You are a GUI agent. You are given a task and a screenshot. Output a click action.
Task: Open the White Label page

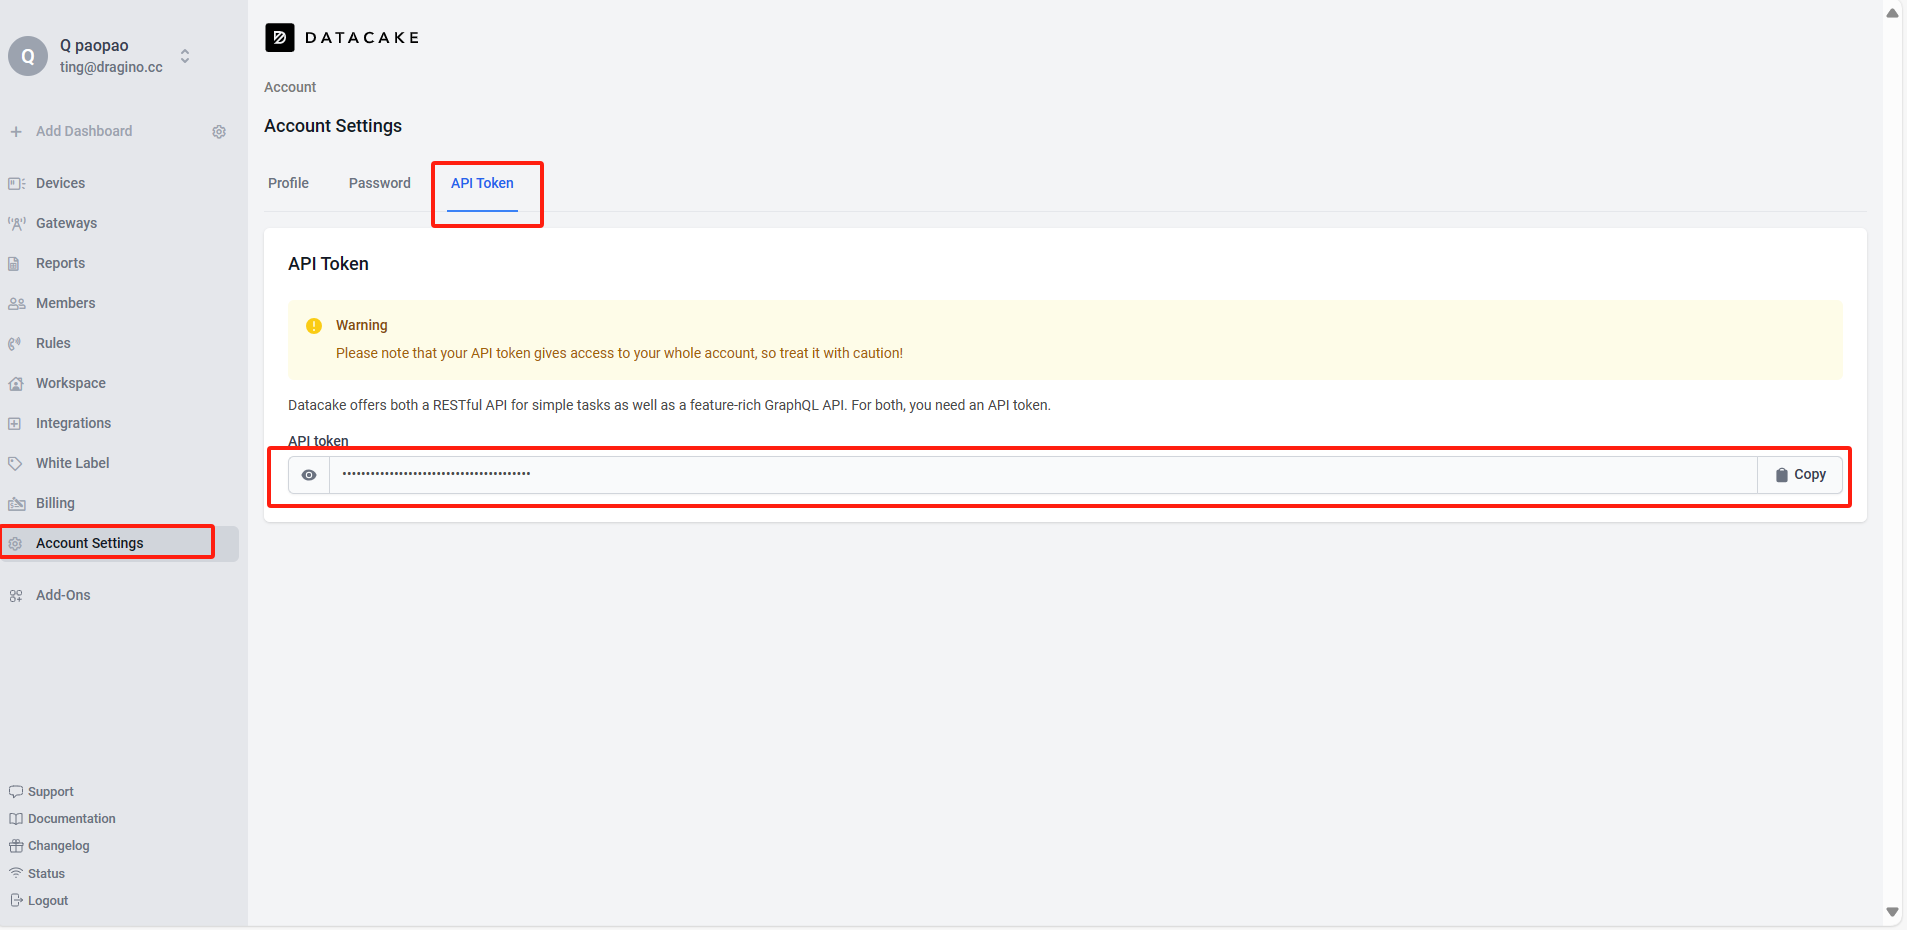pyautogui.click(x=72, y=463)
